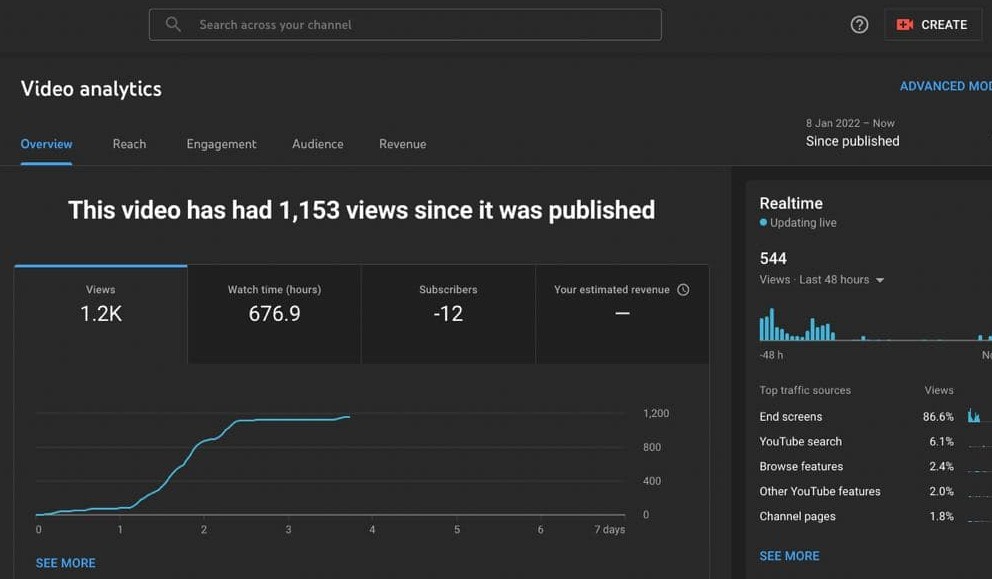992x579 pixels.
Task: Click the views line chart curve
Action: 193,466
